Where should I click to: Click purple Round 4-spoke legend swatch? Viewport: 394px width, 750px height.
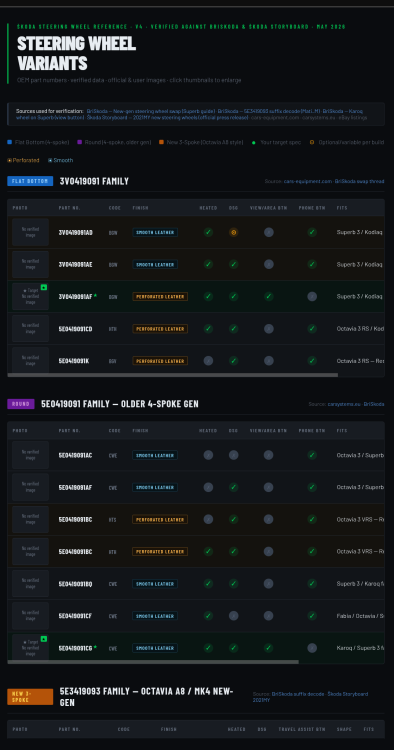[79, 142]
